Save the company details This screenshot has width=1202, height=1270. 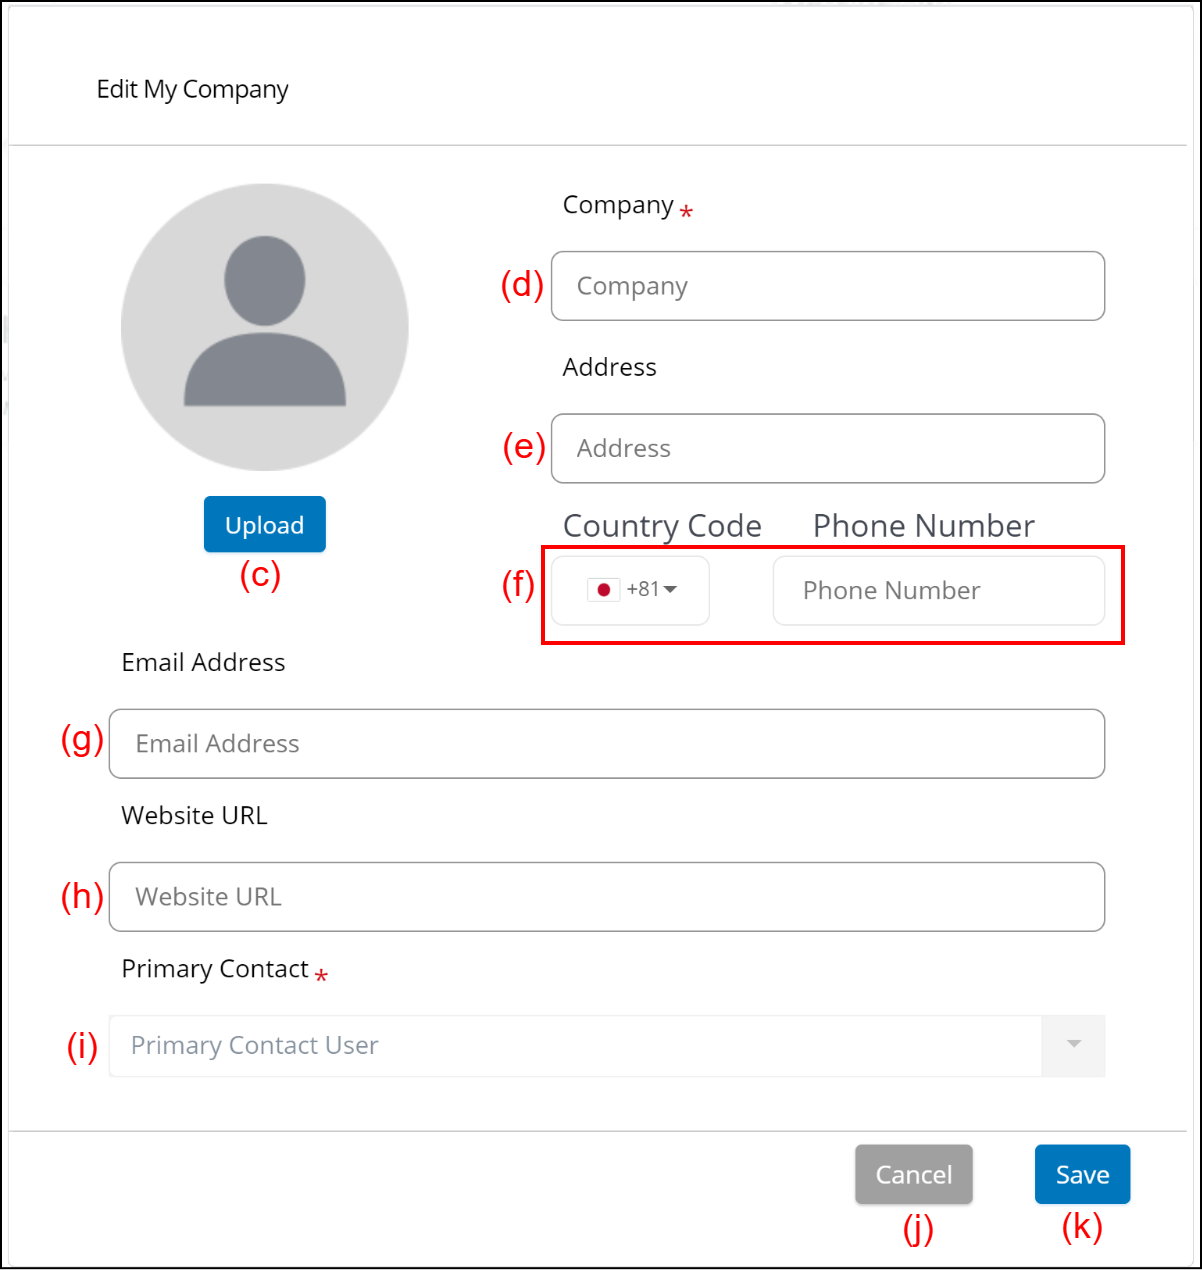1082,1175
